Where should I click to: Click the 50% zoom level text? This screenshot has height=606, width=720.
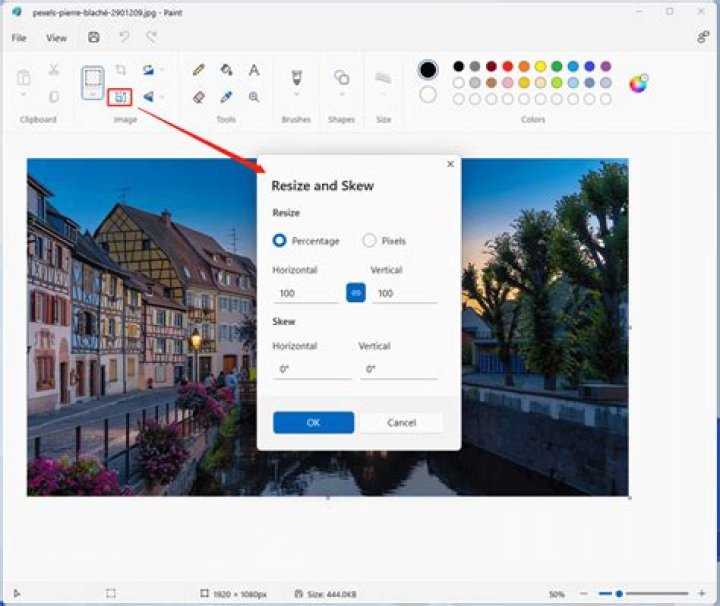[557, 594]
